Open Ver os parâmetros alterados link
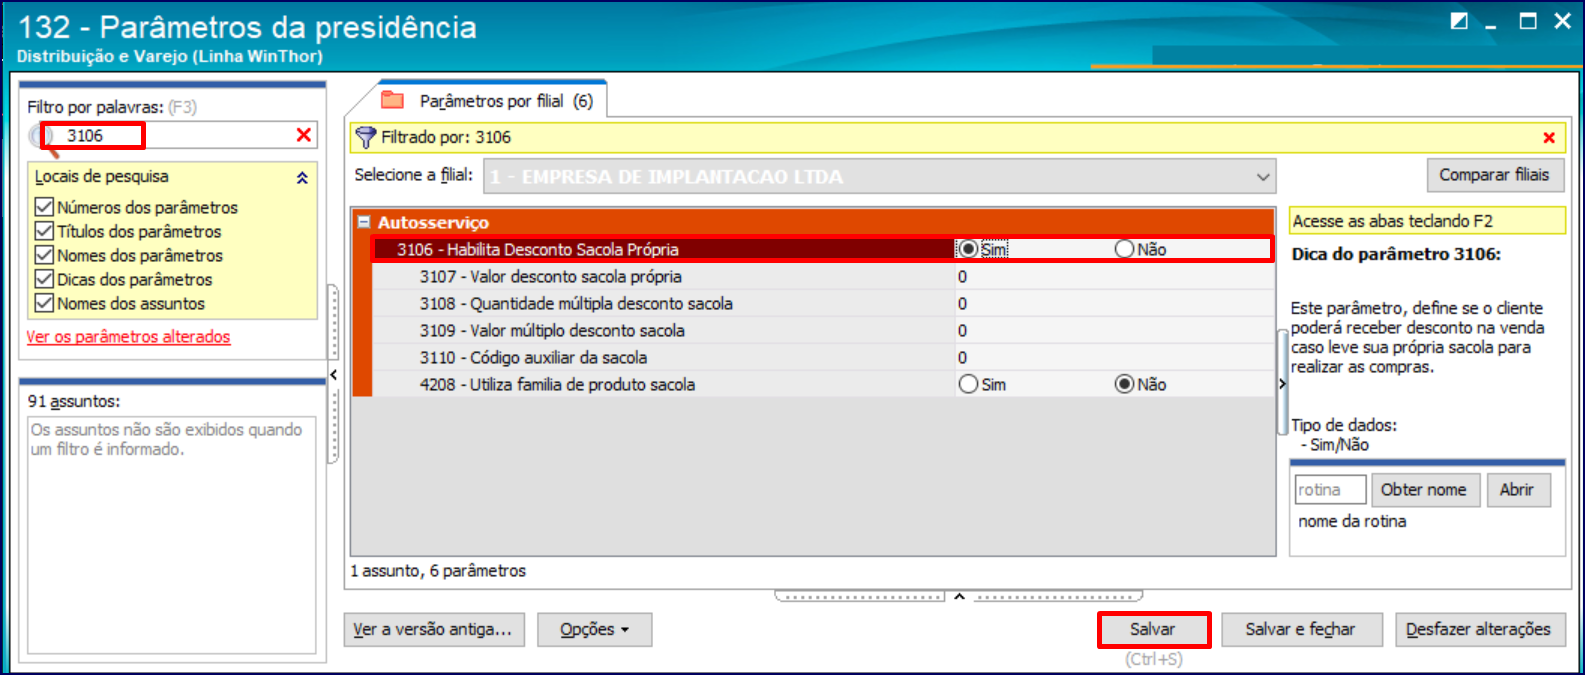 (x=129, y=337)
